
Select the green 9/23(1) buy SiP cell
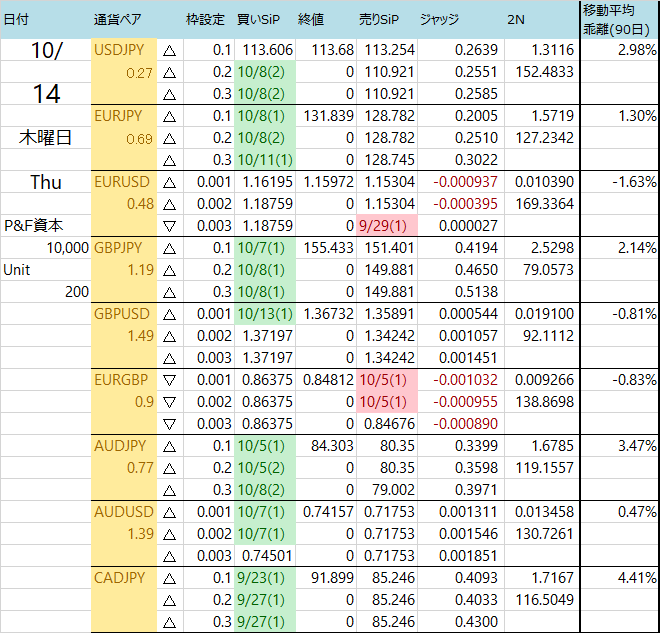pos(265,577)
